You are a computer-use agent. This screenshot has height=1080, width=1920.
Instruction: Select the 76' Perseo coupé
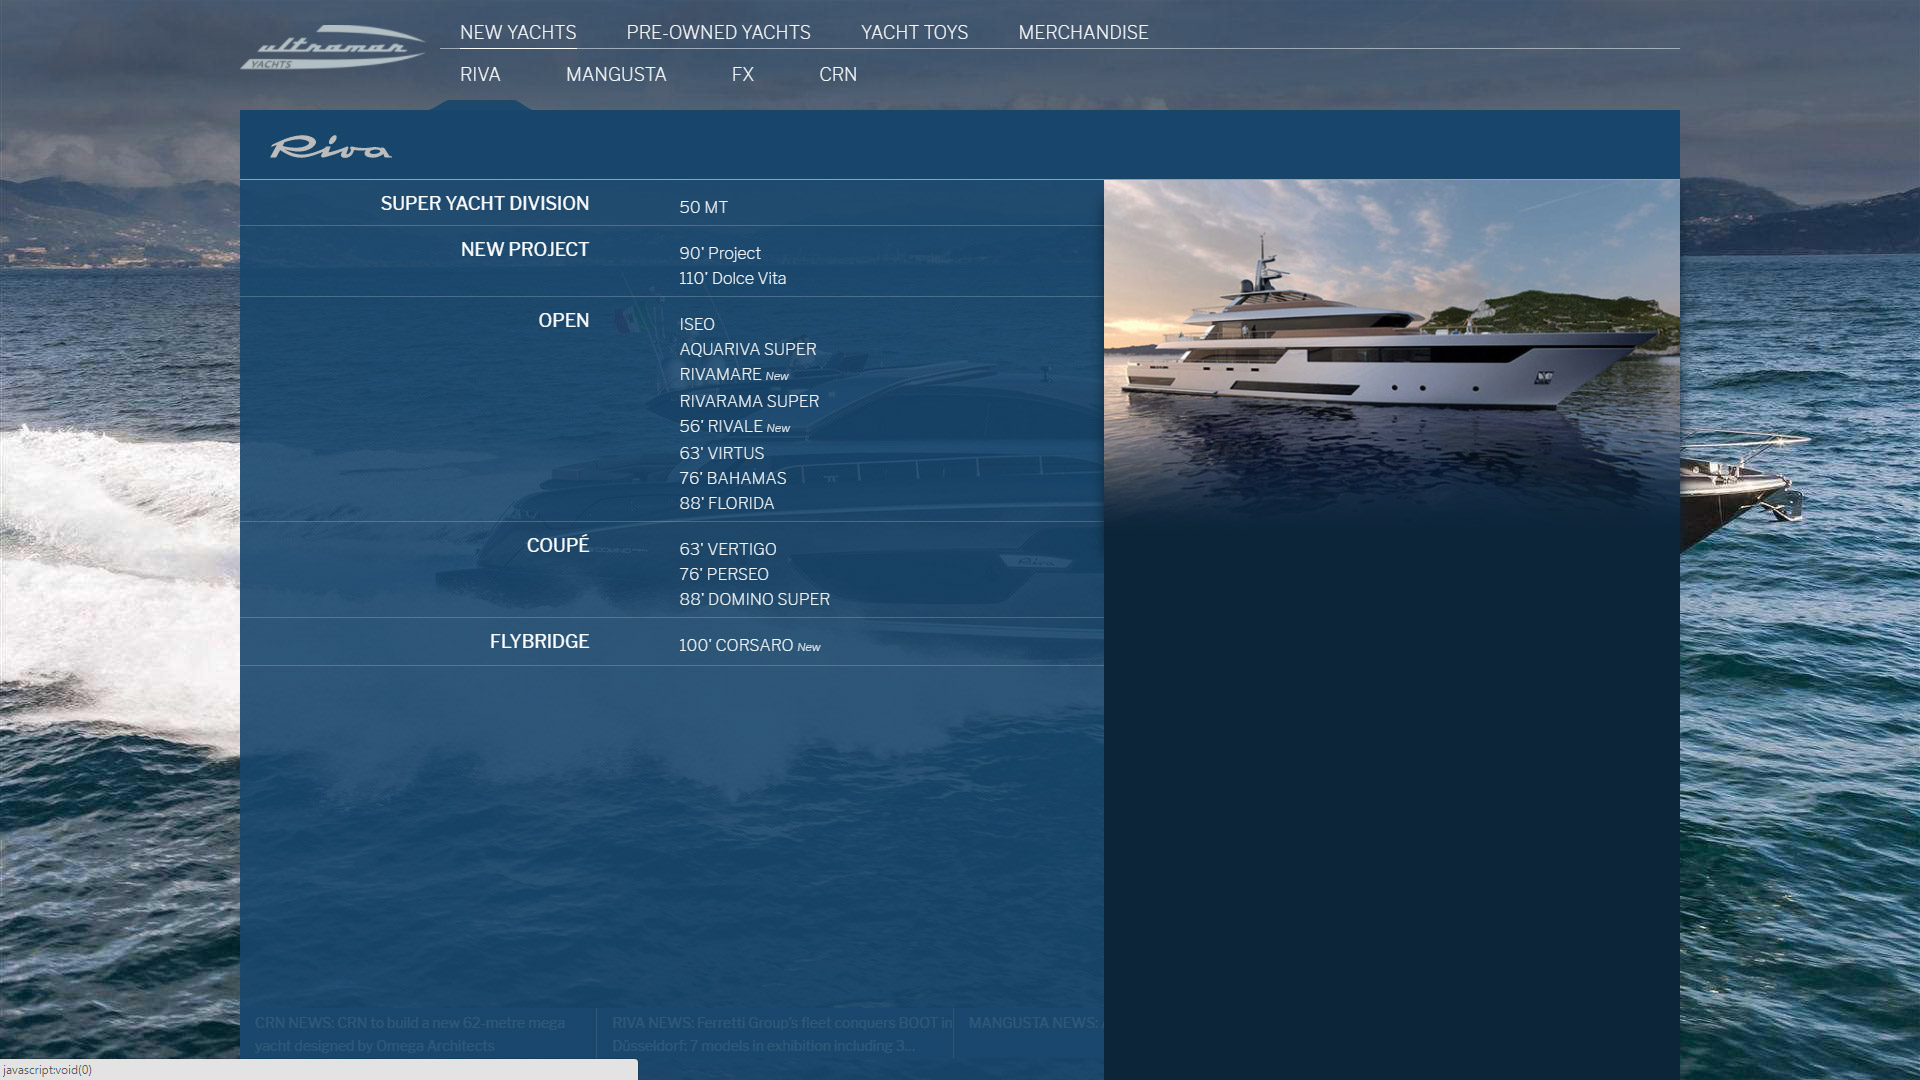724,574
